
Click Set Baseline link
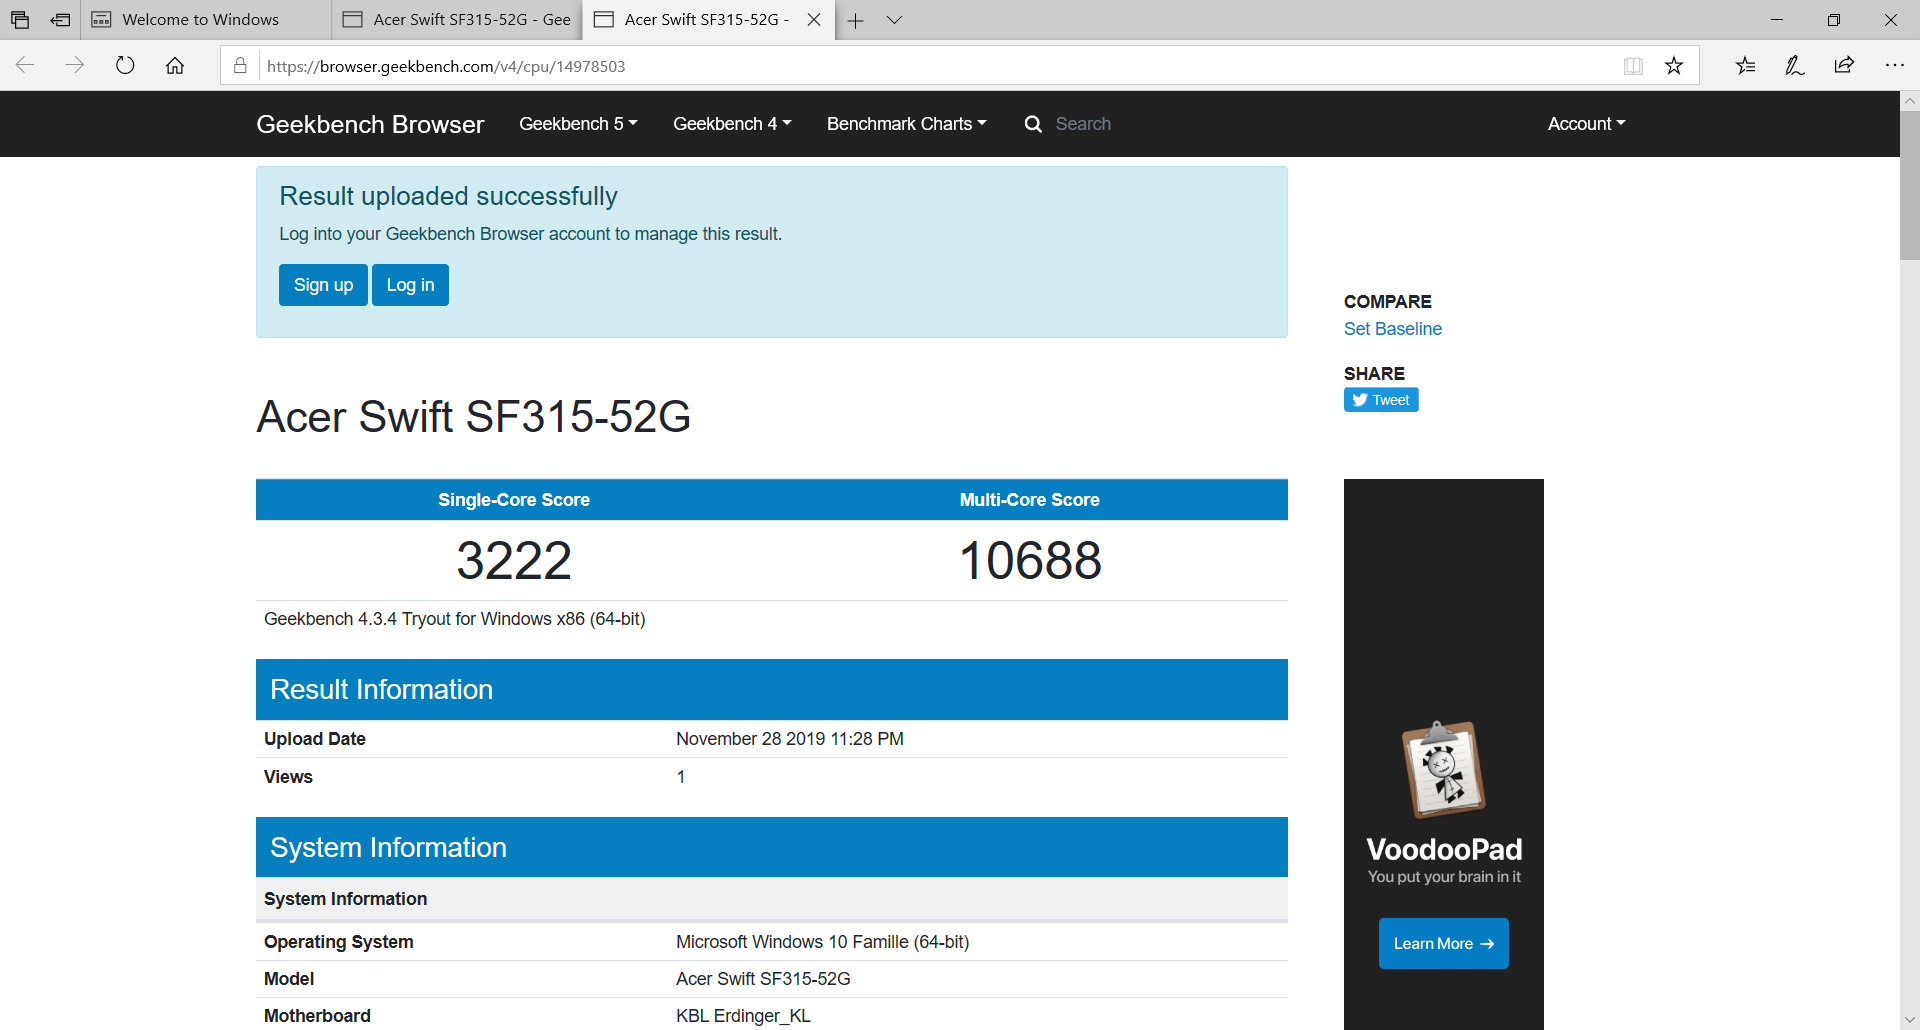tap(1392, 329)
